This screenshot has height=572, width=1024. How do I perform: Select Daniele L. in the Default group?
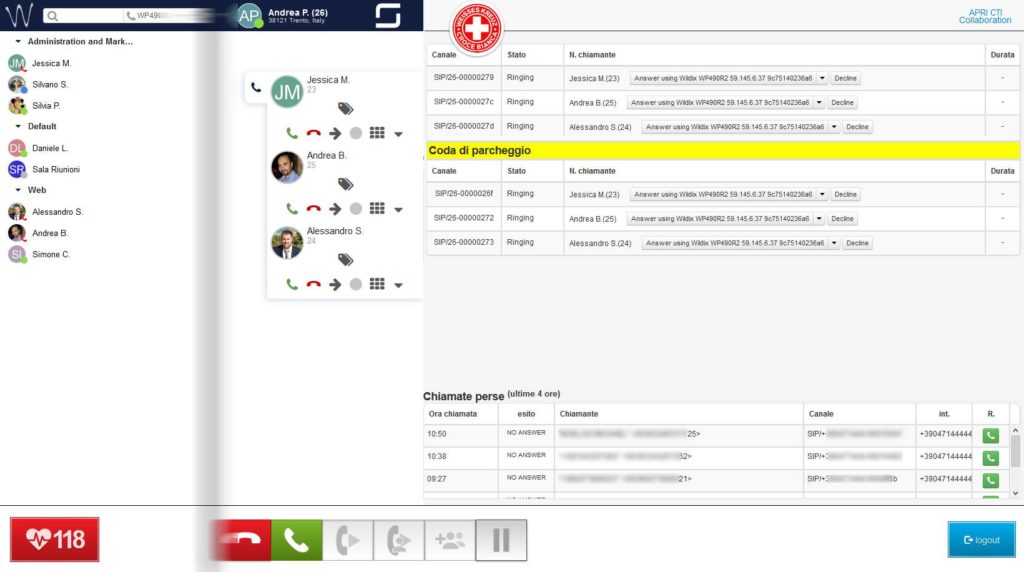50,148
